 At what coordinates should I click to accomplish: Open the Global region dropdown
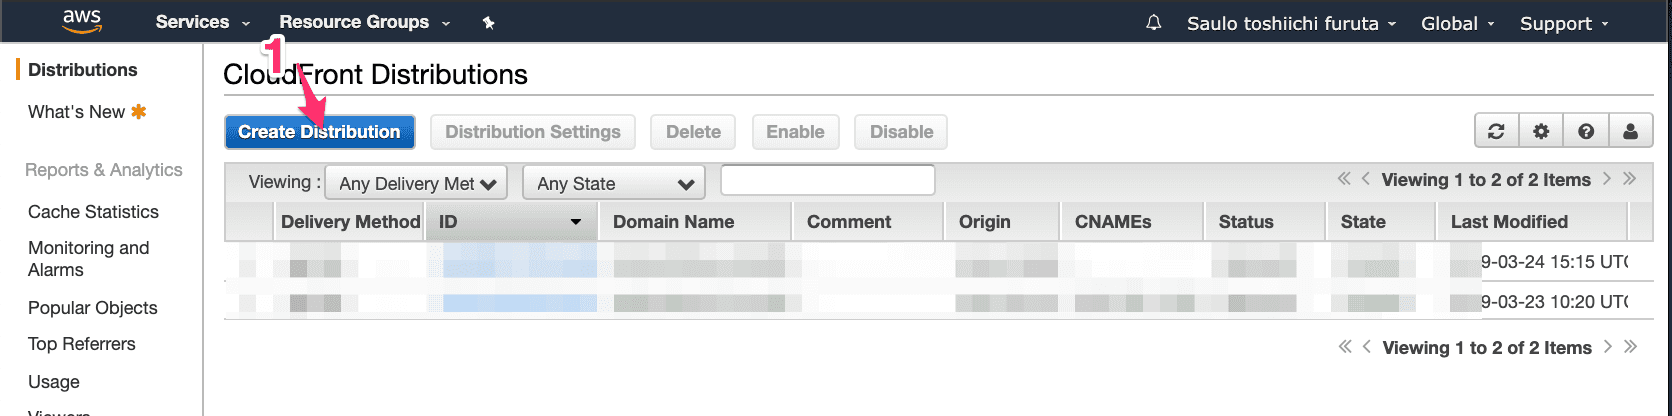point(1458,23)
